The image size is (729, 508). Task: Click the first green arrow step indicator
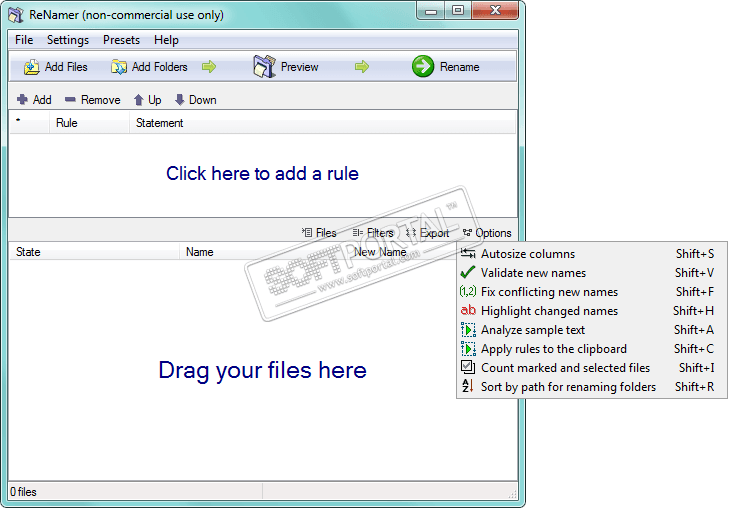tap(209, 66)
